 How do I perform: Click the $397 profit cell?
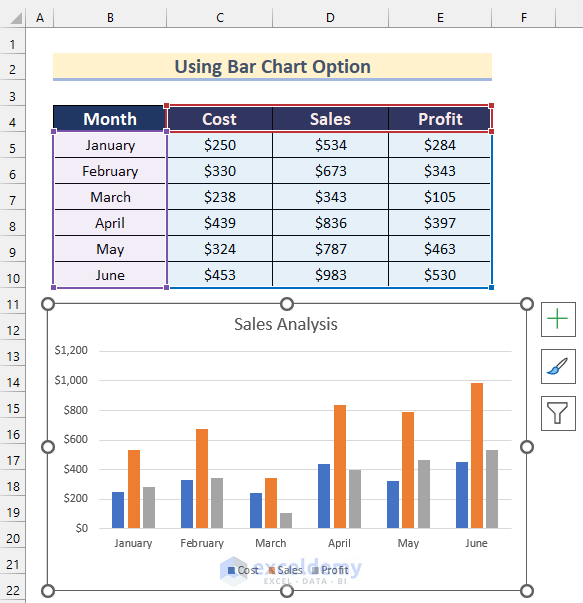[x=440, y=223]
